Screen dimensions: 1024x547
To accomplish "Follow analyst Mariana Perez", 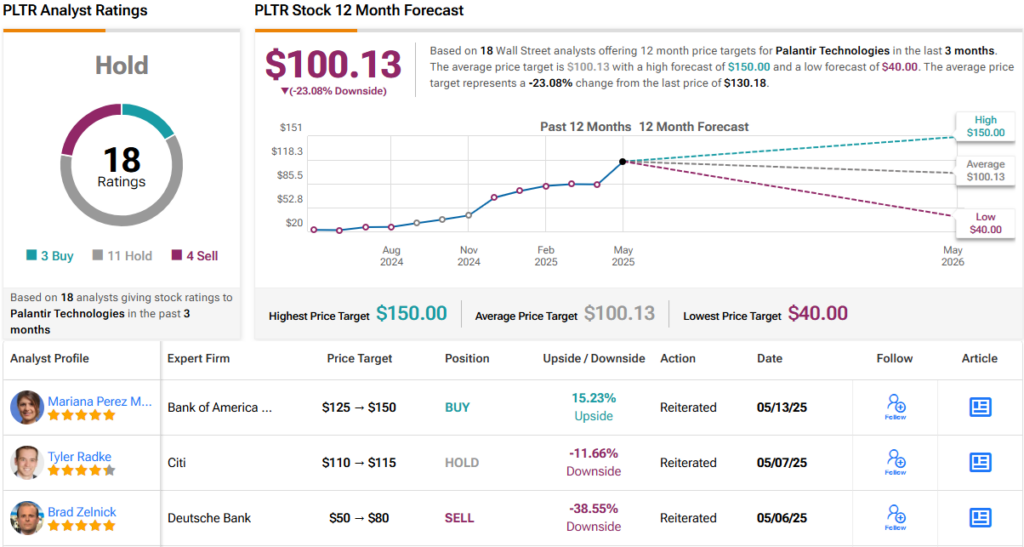I will (x=895, y=407).
